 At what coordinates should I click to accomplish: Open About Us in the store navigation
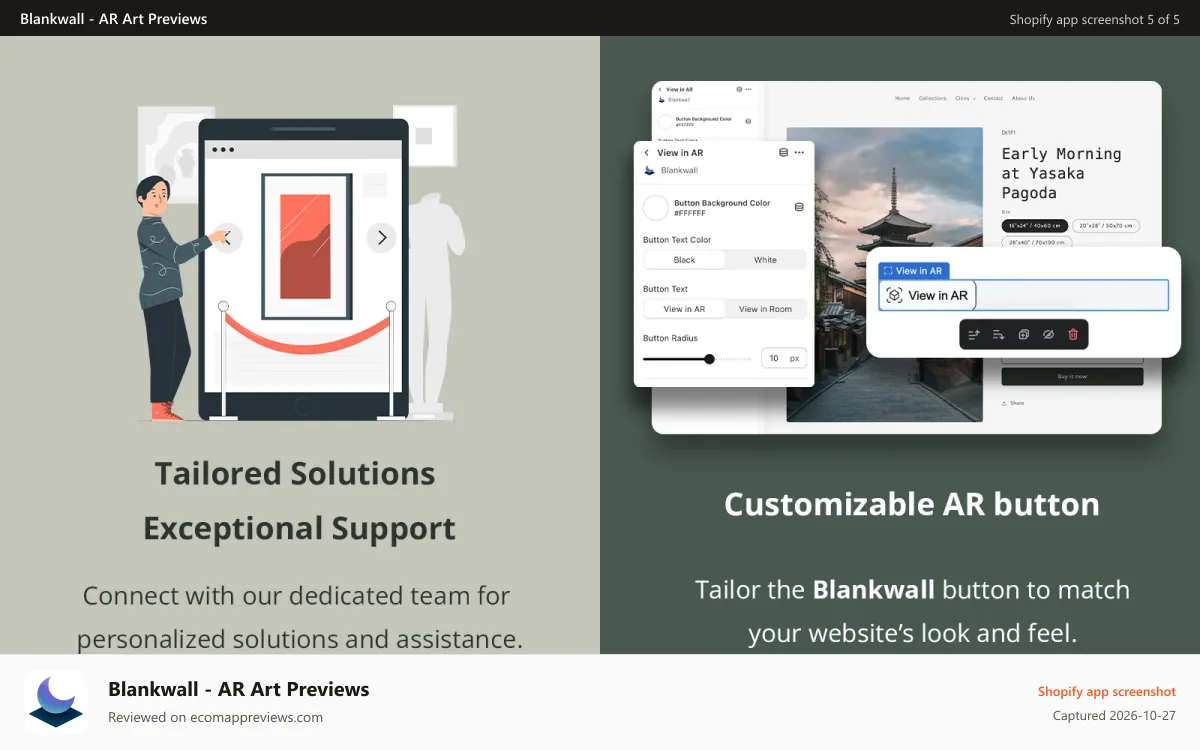(x=1023, y=98)
